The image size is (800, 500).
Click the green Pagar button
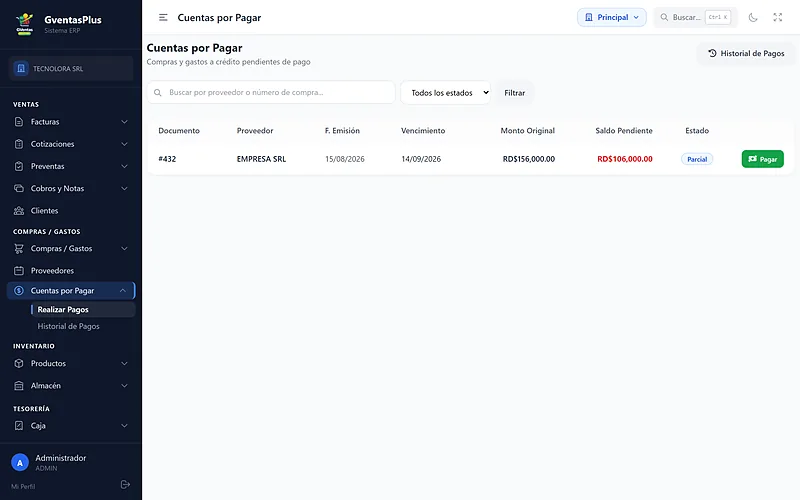click(x=762, y=159)
